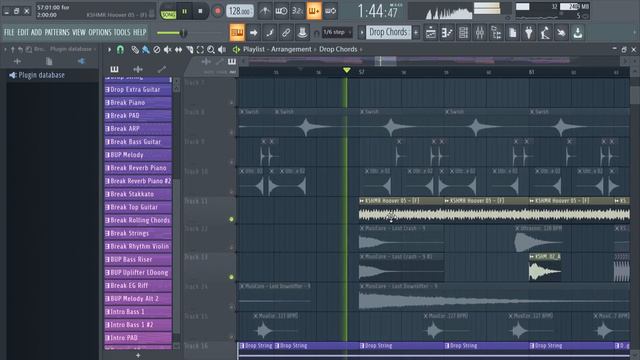640x360 pixels.
Task: Open the PATTERNS menu
Action: click(x=57, y=32)
